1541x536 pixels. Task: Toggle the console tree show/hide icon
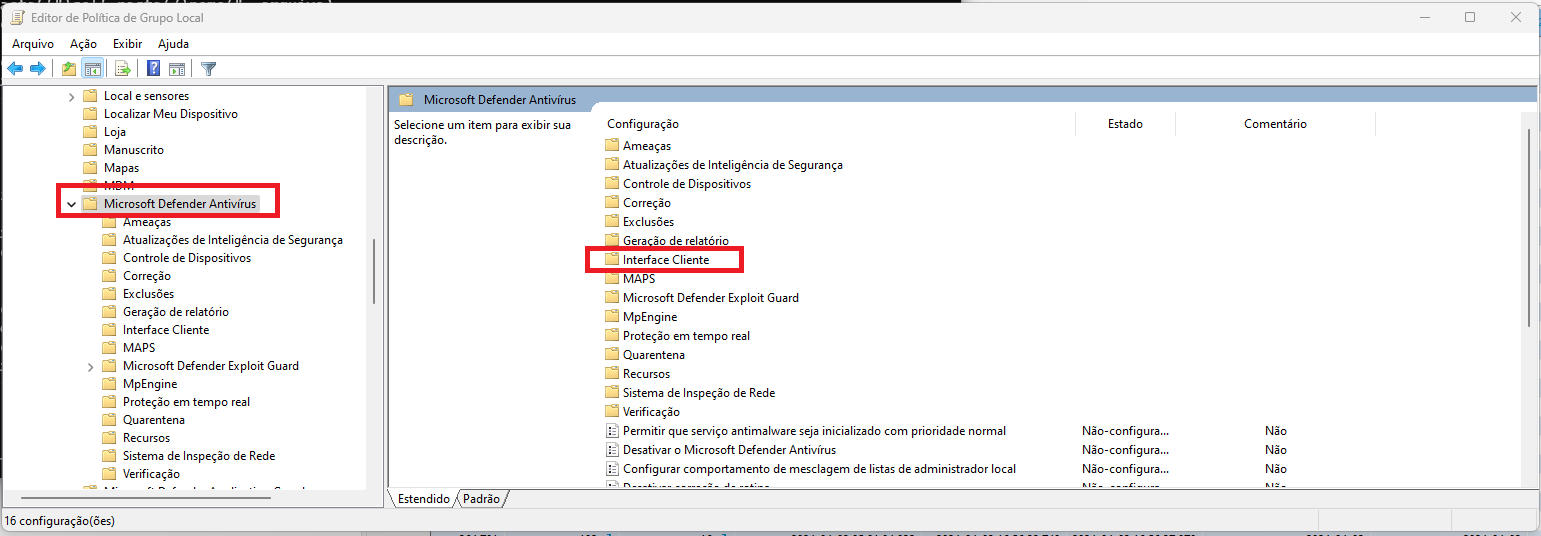pyautogui.click(x=92, y=69)
